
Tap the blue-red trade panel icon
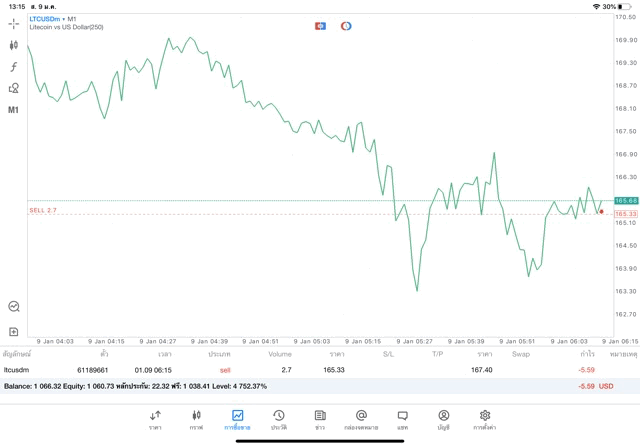(320, 25)
